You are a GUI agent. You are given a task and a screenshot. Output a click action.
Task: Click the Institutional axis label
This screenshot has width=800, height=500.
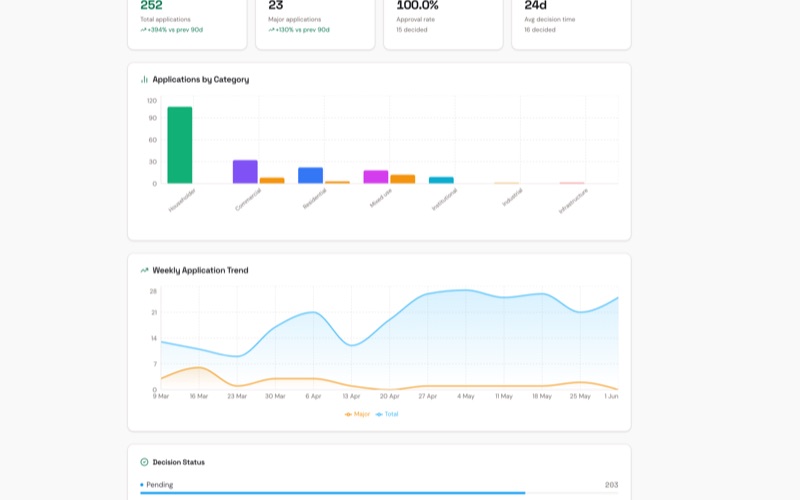444,199
